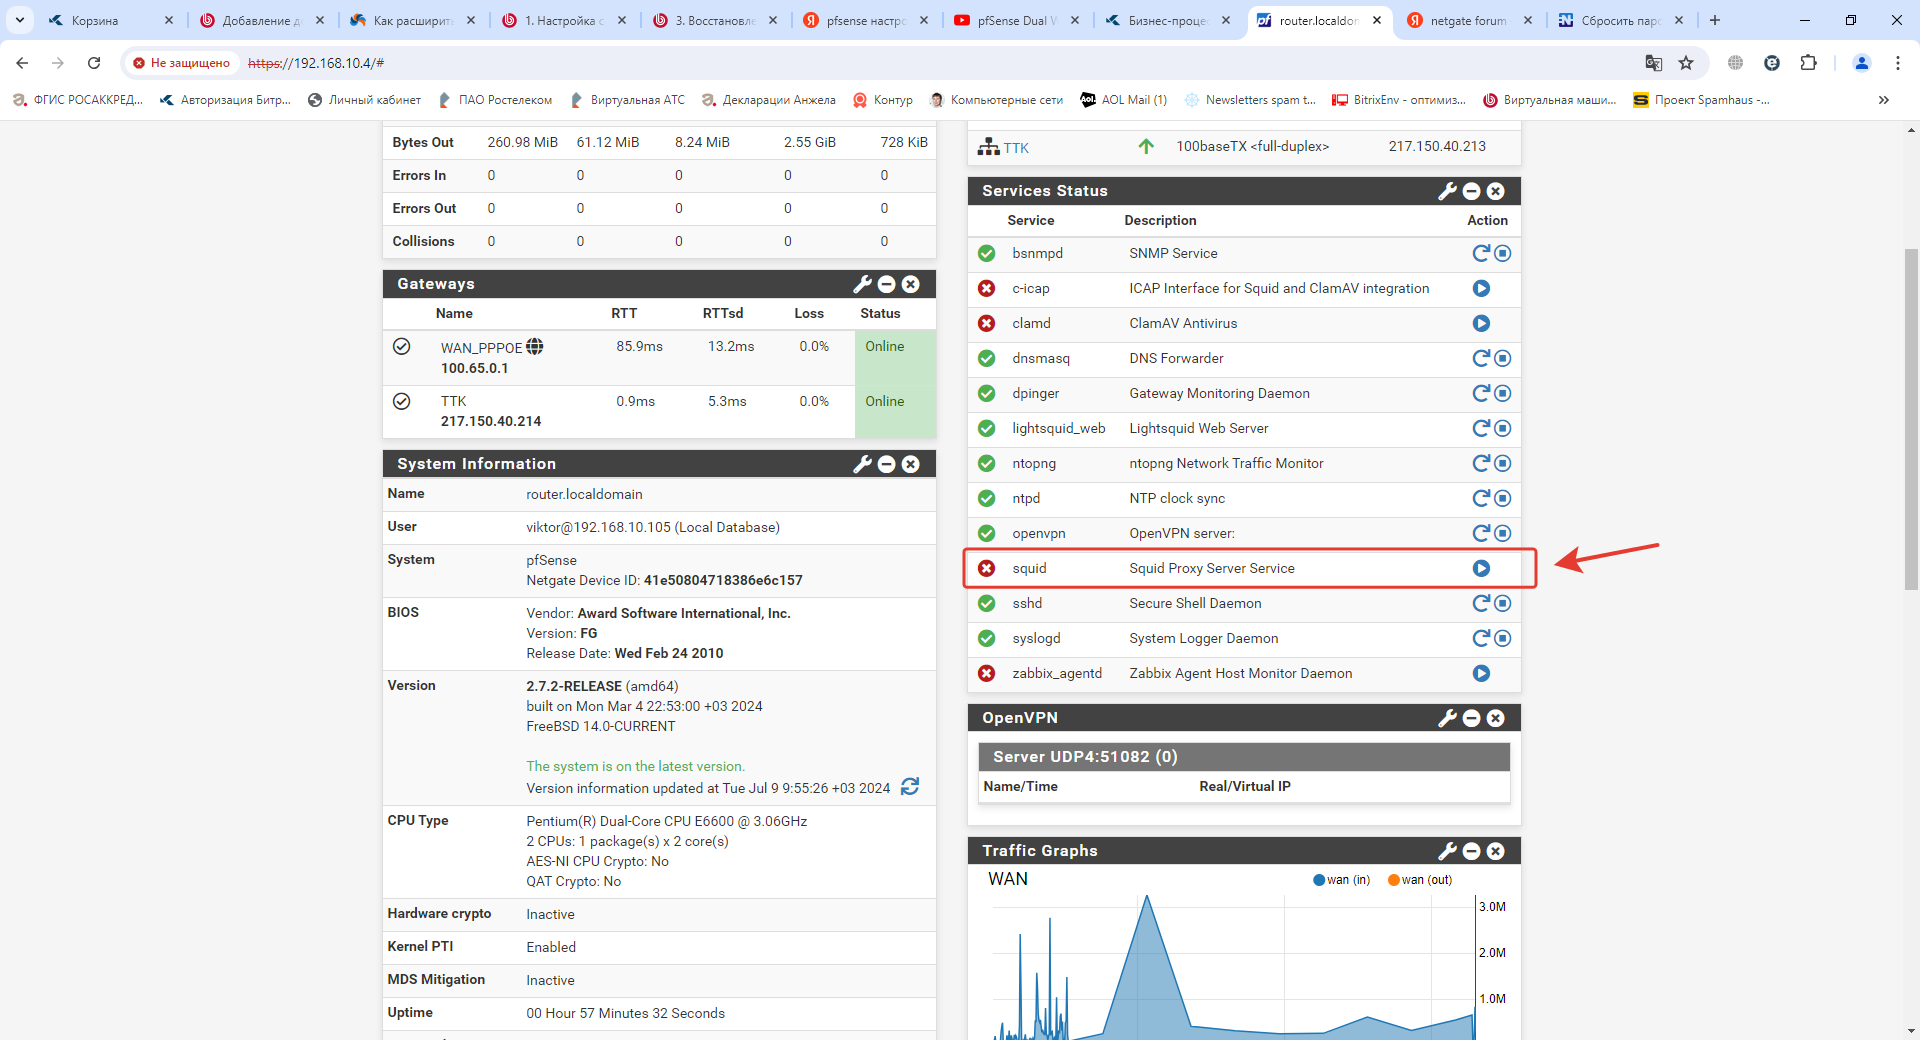The image size is (1920, 1040).
Task: Reload the current page
Action: (x=94, y=63)
